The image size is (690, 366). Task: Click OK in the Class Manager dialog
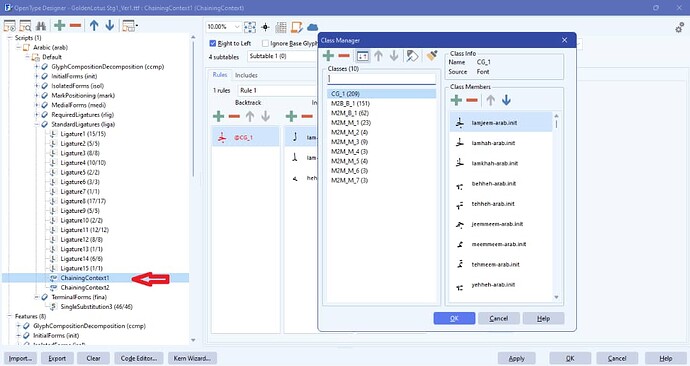point(454,318)
